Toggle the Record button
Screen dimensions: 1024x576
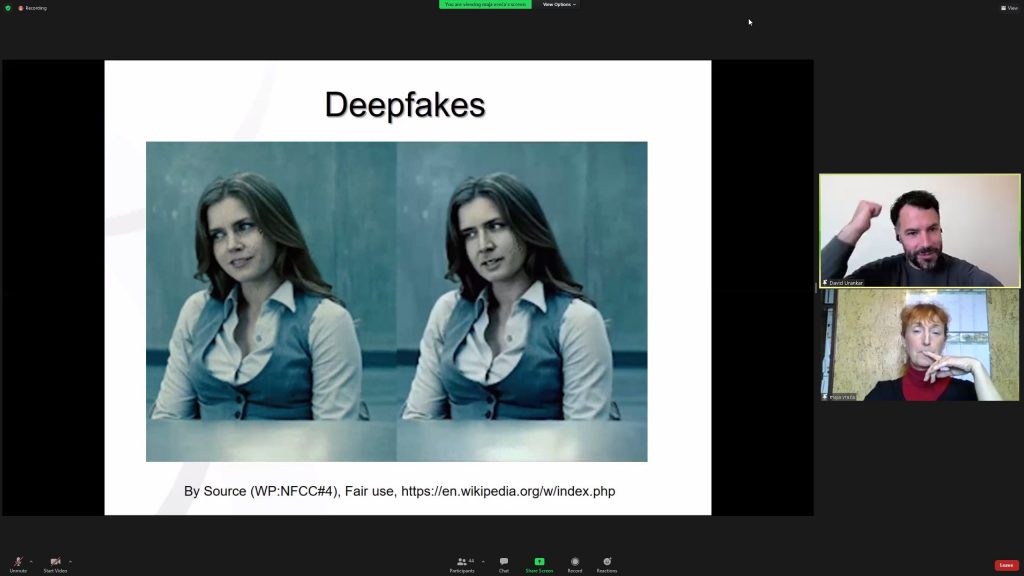[x=575, y=563]
